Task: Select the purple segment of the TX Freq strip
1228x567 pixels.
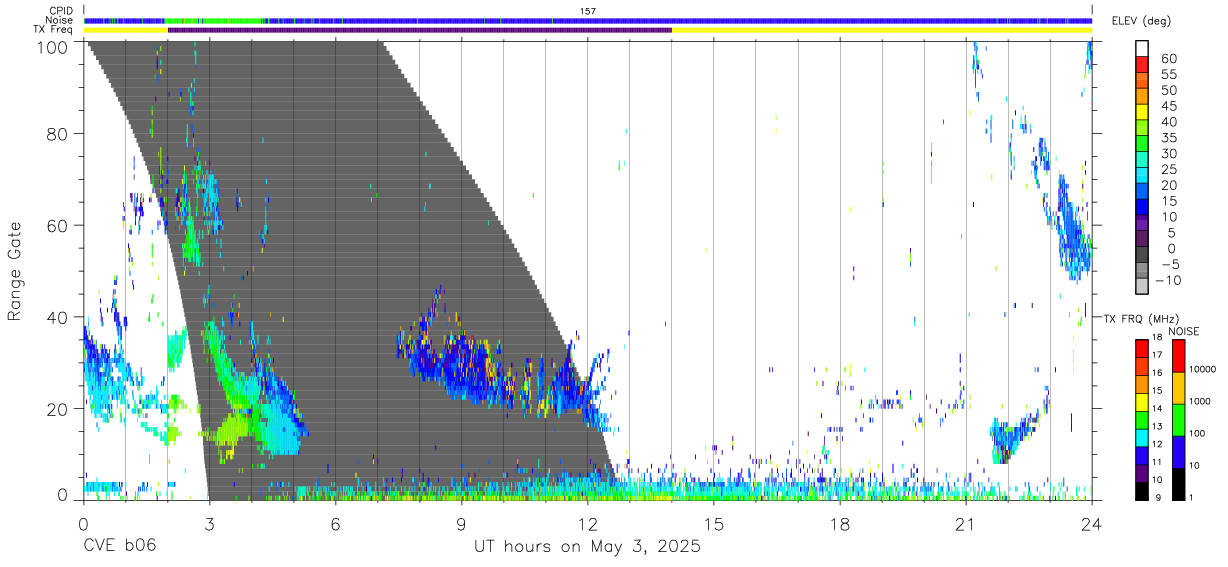Action: (420, 30)
